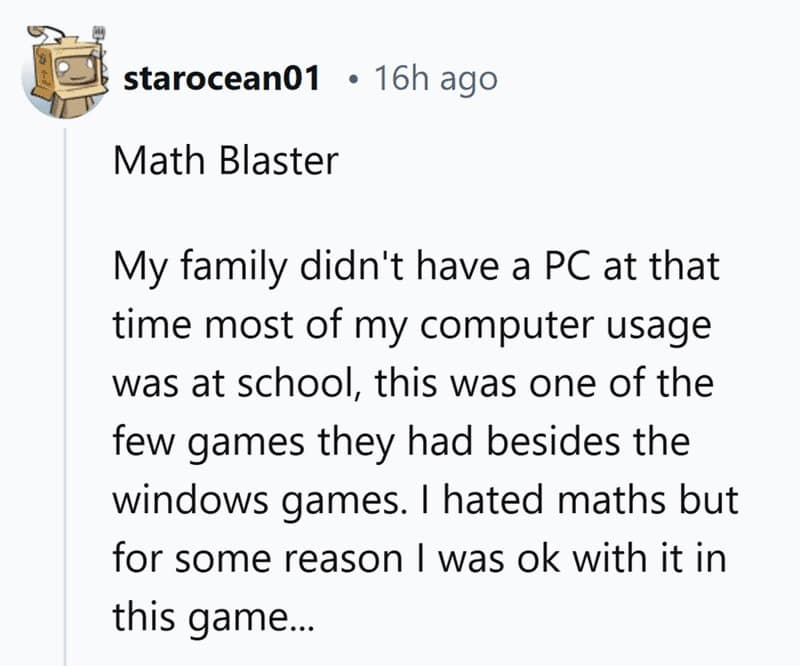Click the dot separator before the timestamp

[355, 79]
